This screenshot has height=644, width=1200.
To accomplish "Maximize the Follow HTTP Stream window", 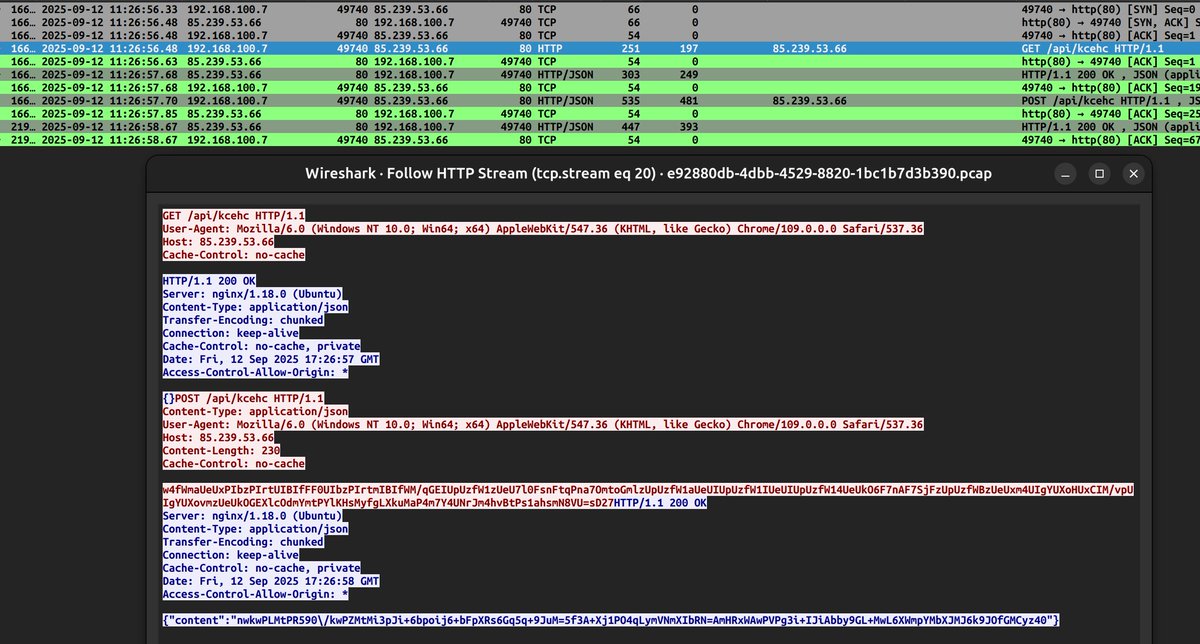I will [1099, 174].
